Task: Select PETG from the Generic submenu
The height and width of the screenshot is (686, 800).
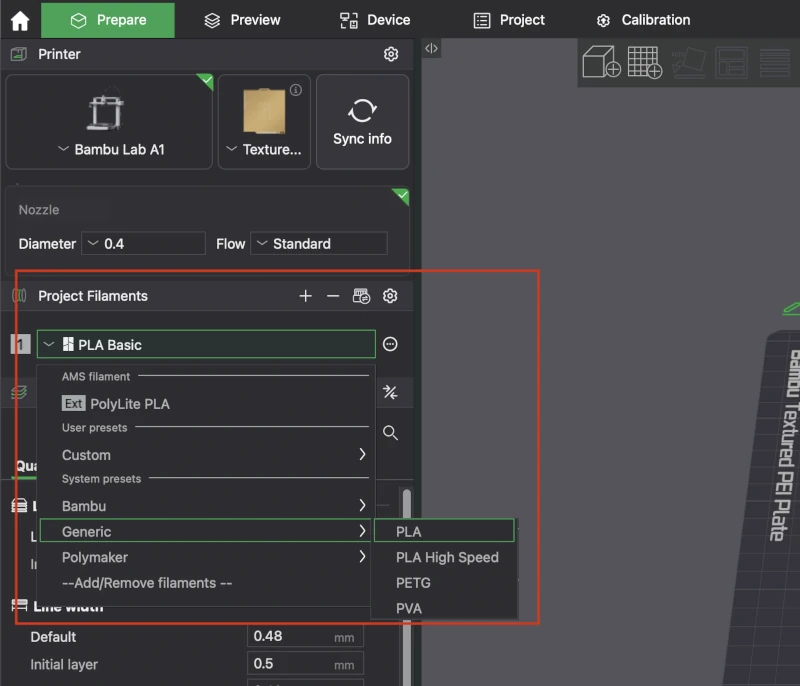Action: pos(444,582)
